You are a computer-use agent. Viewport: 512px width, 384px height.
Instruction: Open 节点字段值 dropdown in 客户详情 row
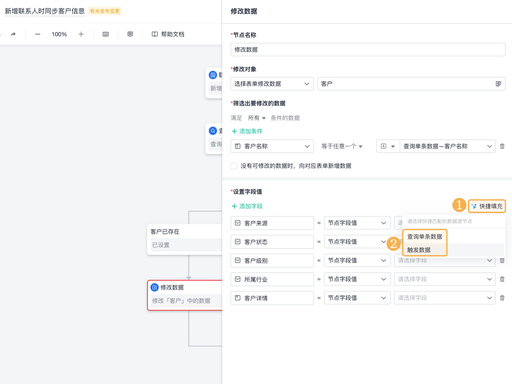tap(357, 298)
